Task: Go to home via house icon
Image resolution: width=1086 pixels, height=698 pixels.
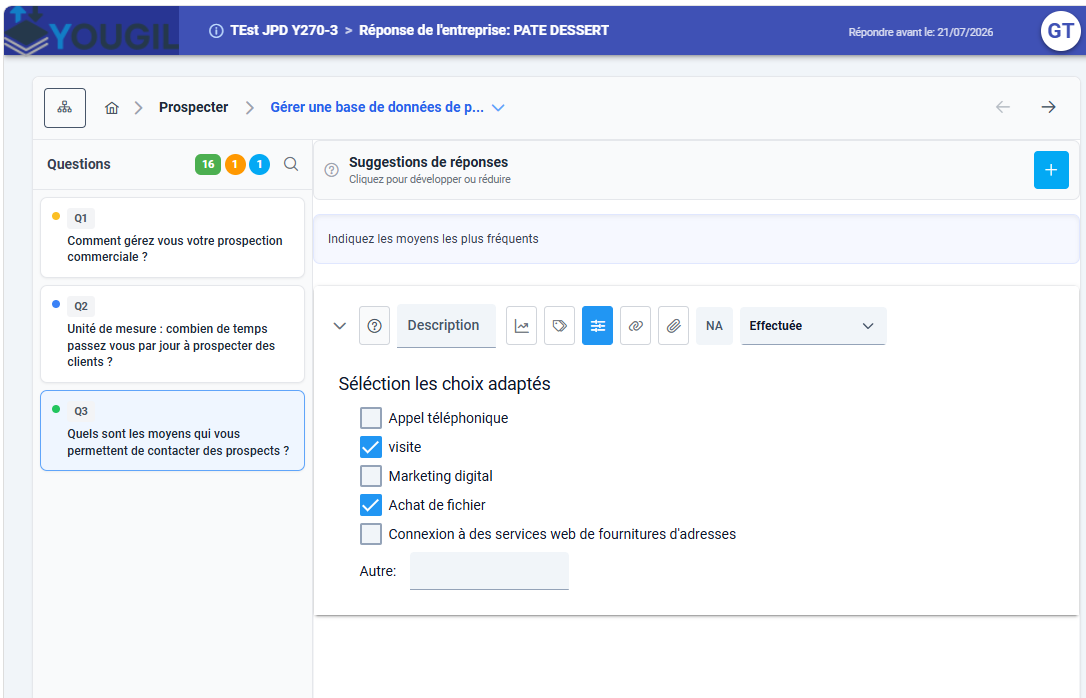Action: 112,107
